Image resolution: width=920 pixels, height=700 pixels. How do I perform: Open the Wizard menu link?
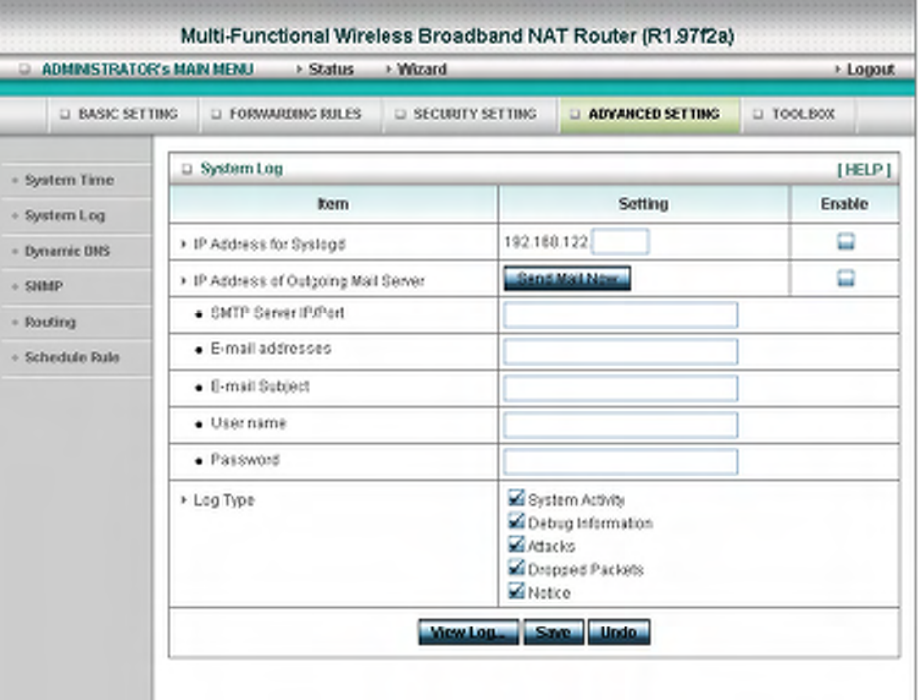(x=421, y=69)
